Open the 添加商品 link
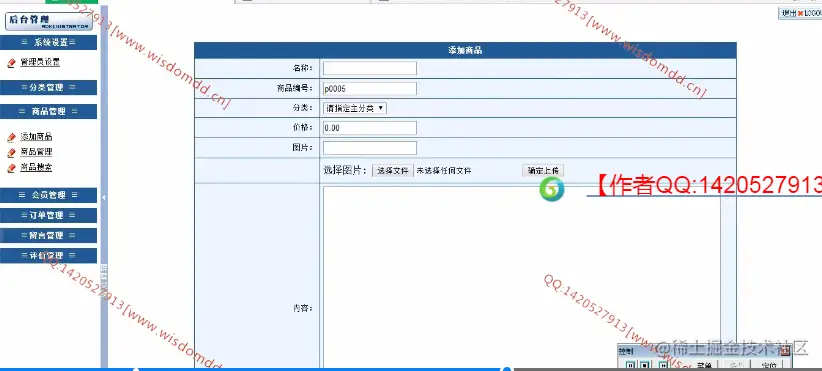Screen dimensions: 822x371 pyautogui.click(x=36, y=137)
